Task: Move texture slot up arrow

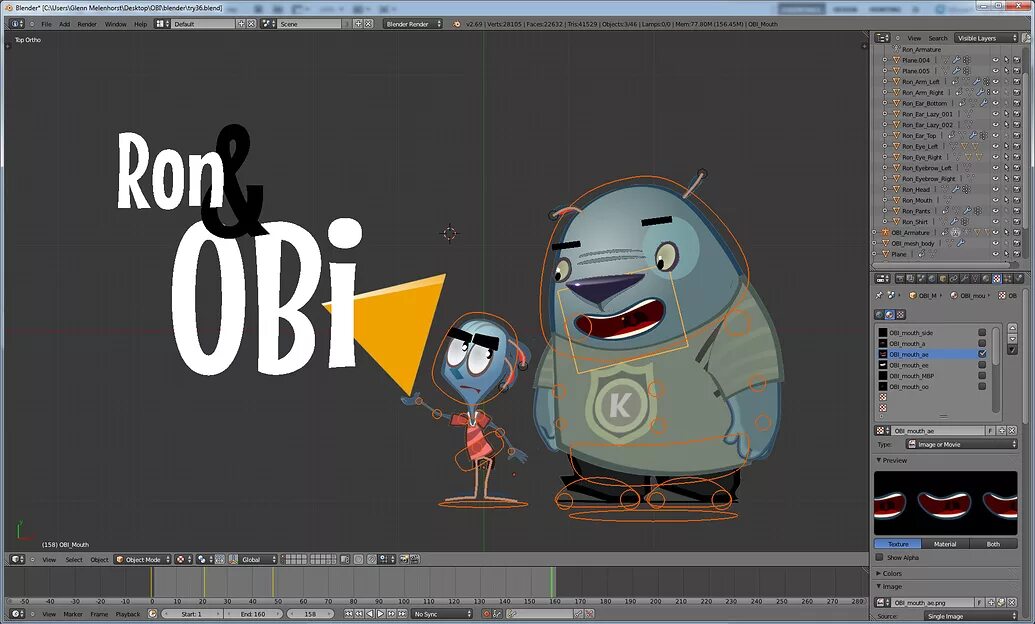Action: coord(1012,328)
